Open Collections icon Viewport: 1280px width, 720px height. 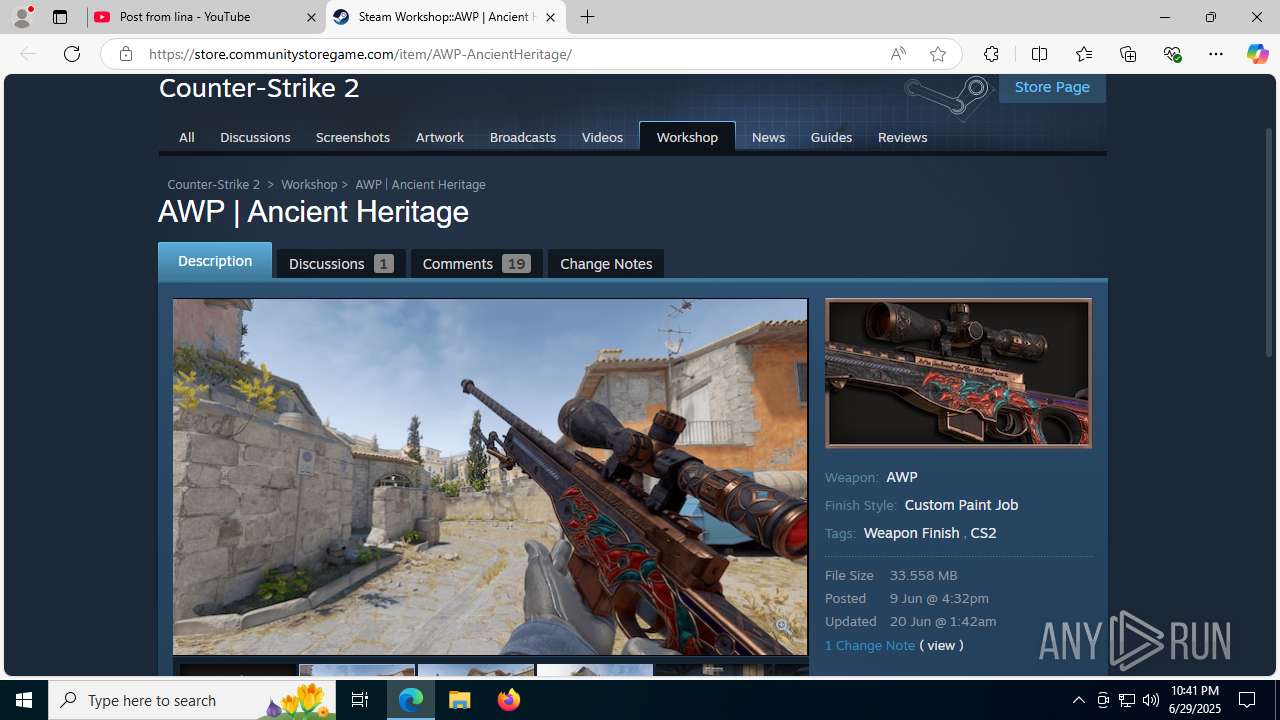[1128, 54]
